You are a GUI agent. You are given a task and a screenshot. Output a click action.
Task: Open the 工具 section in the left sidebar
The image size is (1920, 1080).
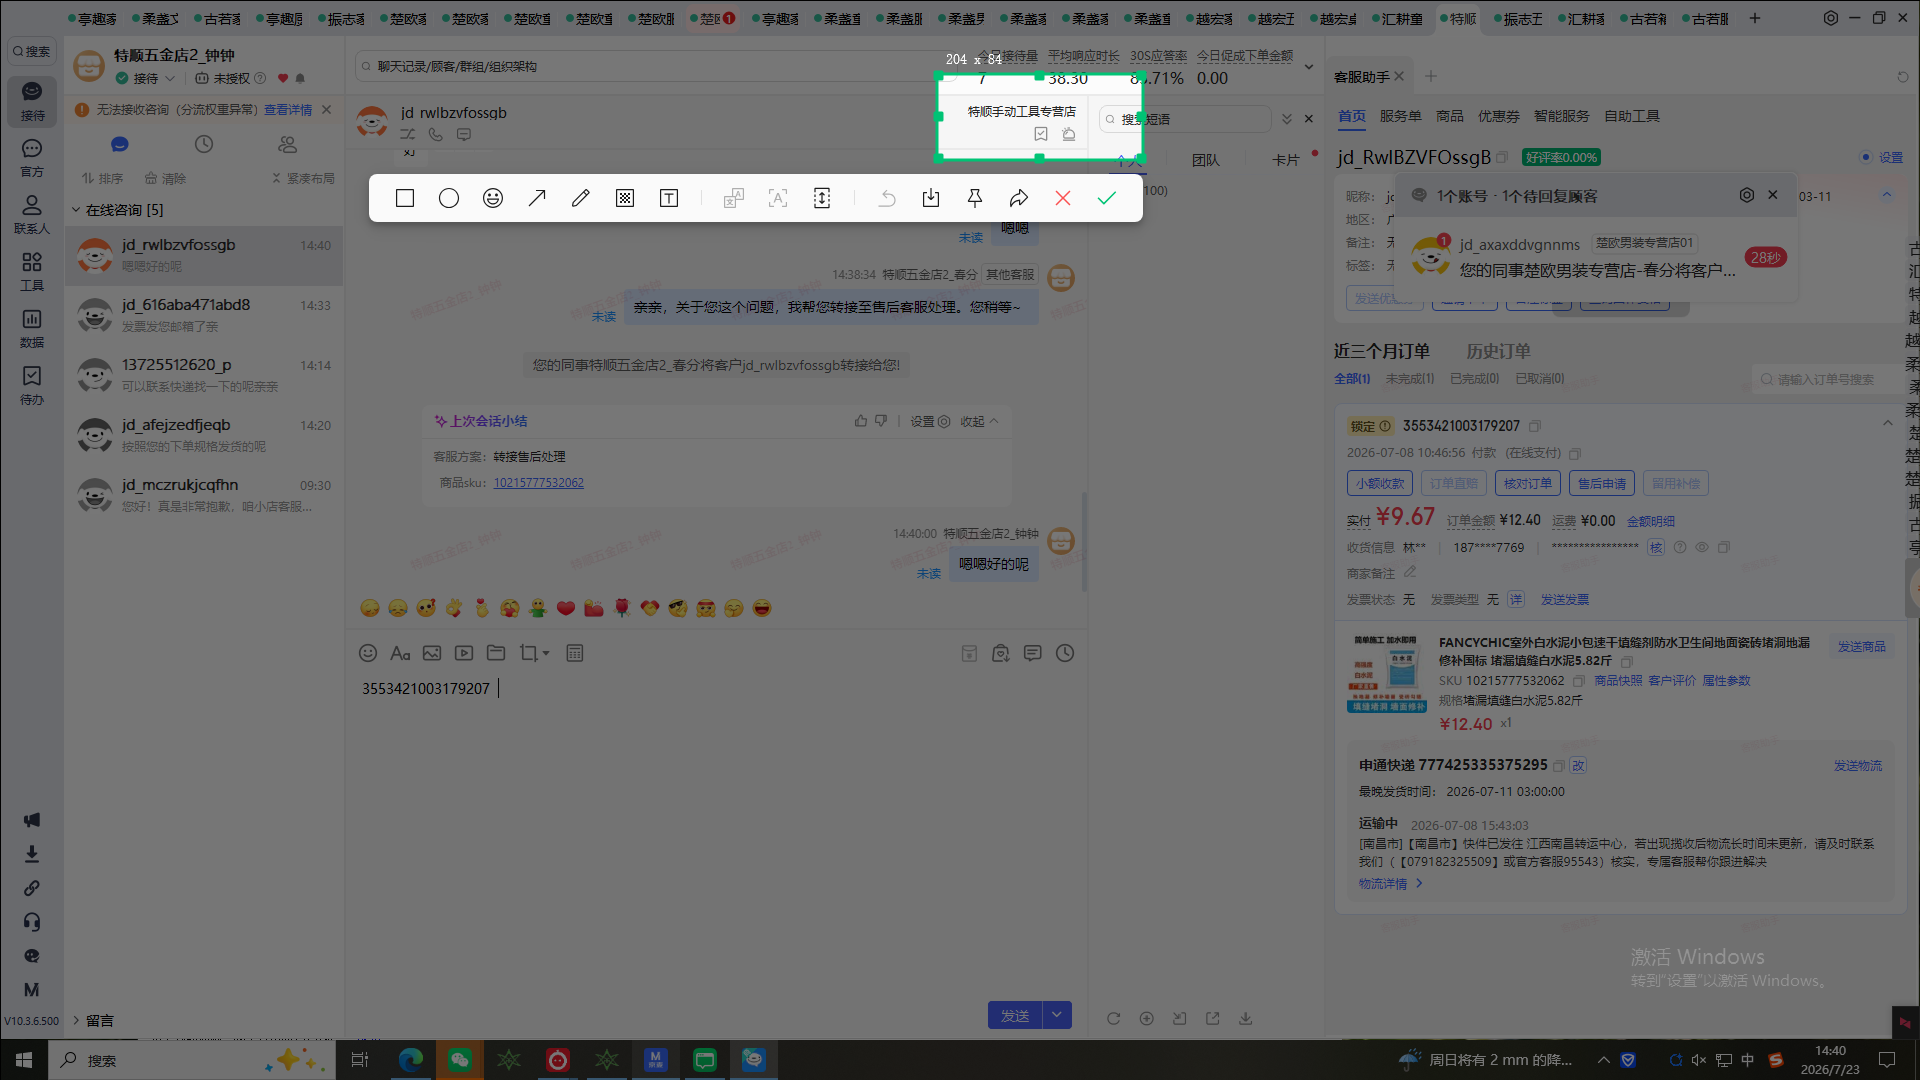(32, 271)
